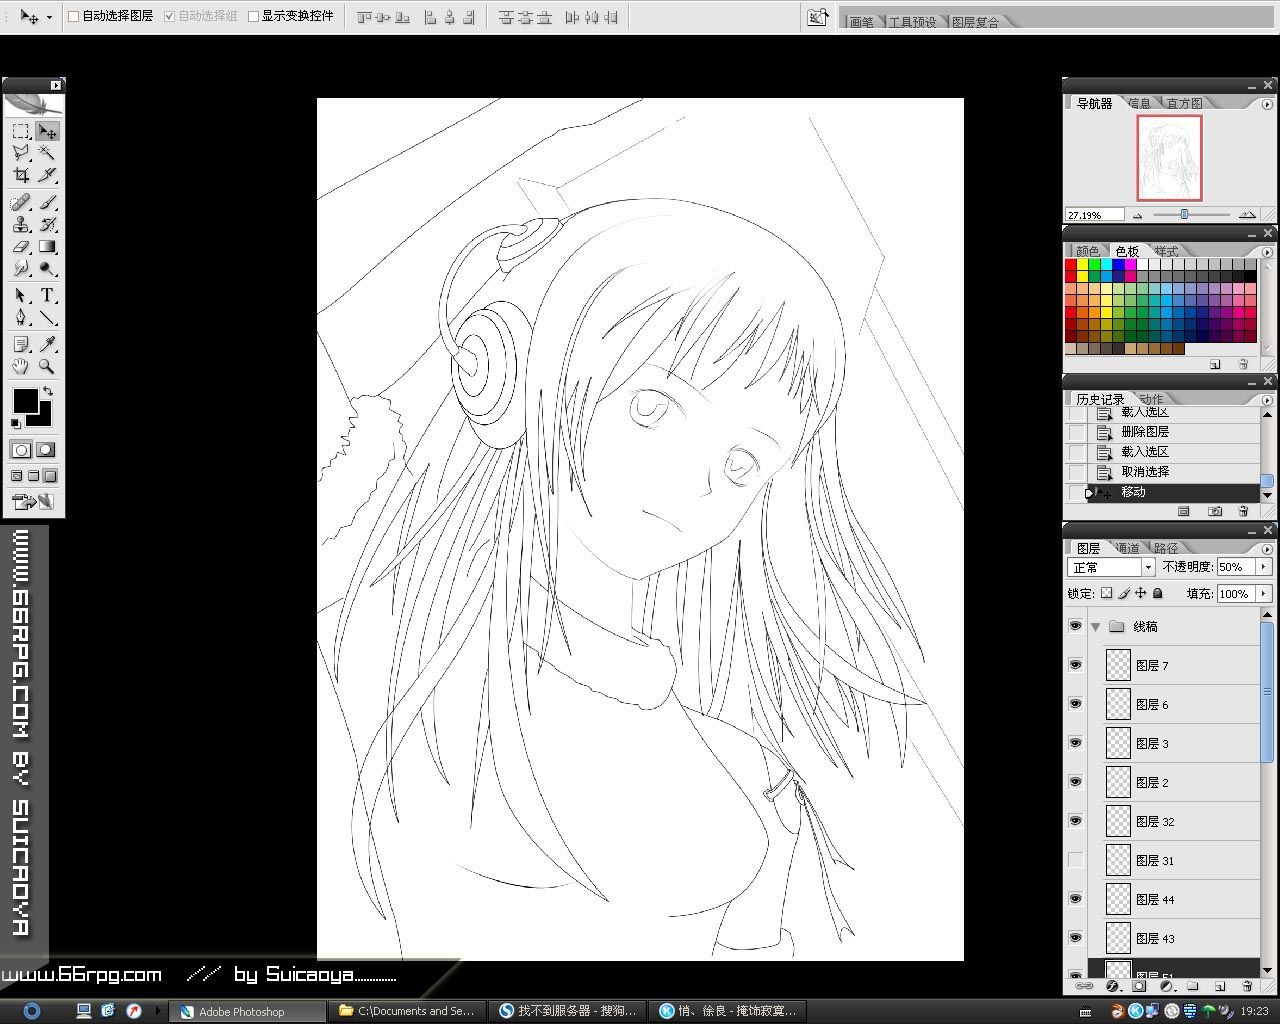Select the Pen tool
The height and width of the screenshot is (1024, 1280).
click(x=21, y=318)
